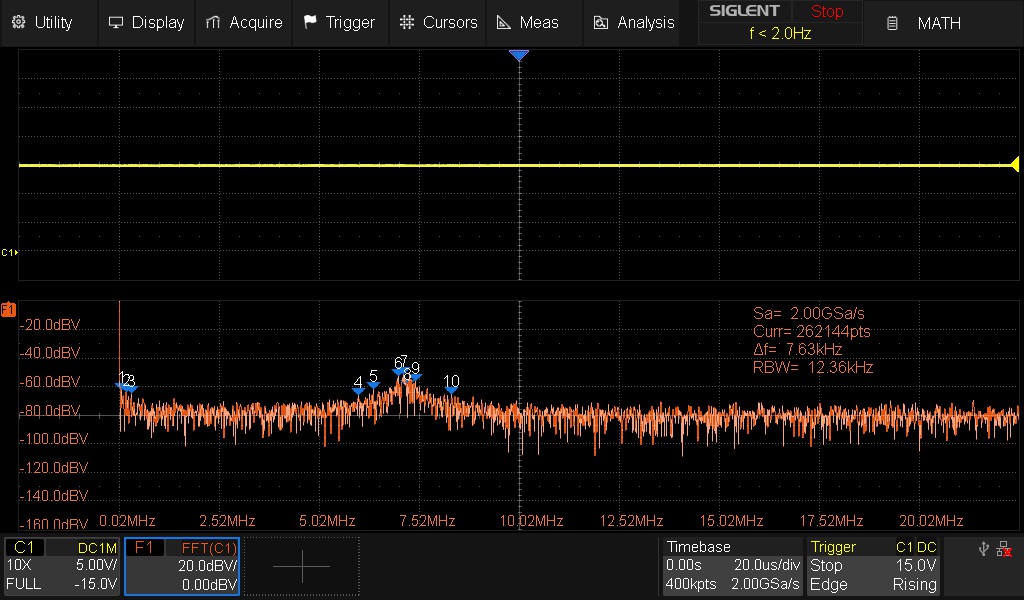Screen dimensions: 1024x600
Task: Select FFT peak marker 10
Action: coord(451,385)
